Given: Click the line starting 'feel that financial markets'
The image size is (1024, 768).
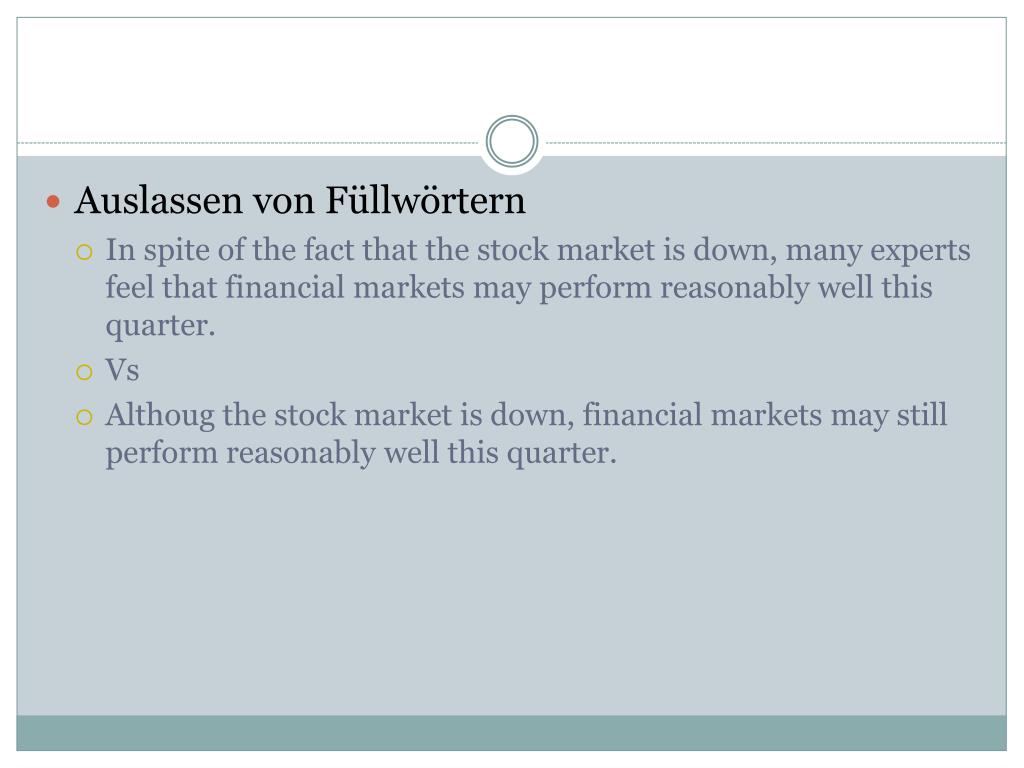Looking at the screenshot, I should (519, 289).
